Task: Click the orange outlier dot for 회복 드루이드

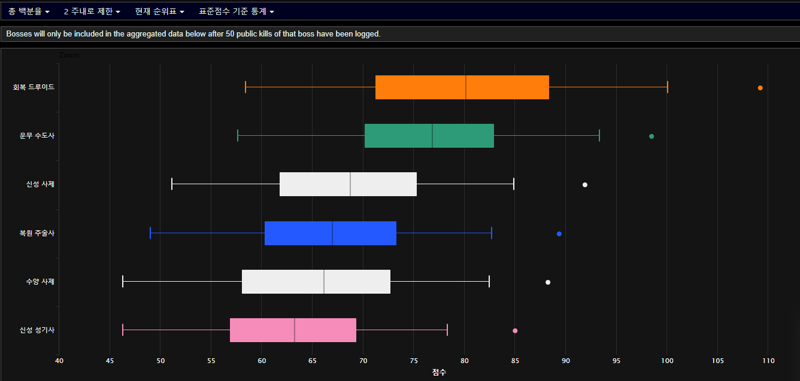Action: point(760,88)
